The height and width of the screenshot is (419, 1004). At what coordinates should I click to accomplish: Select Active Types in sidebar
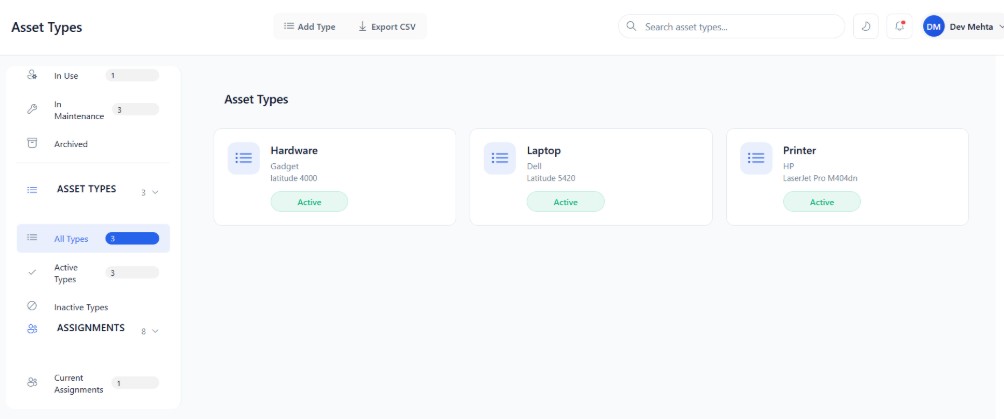(x=93, y=273)
